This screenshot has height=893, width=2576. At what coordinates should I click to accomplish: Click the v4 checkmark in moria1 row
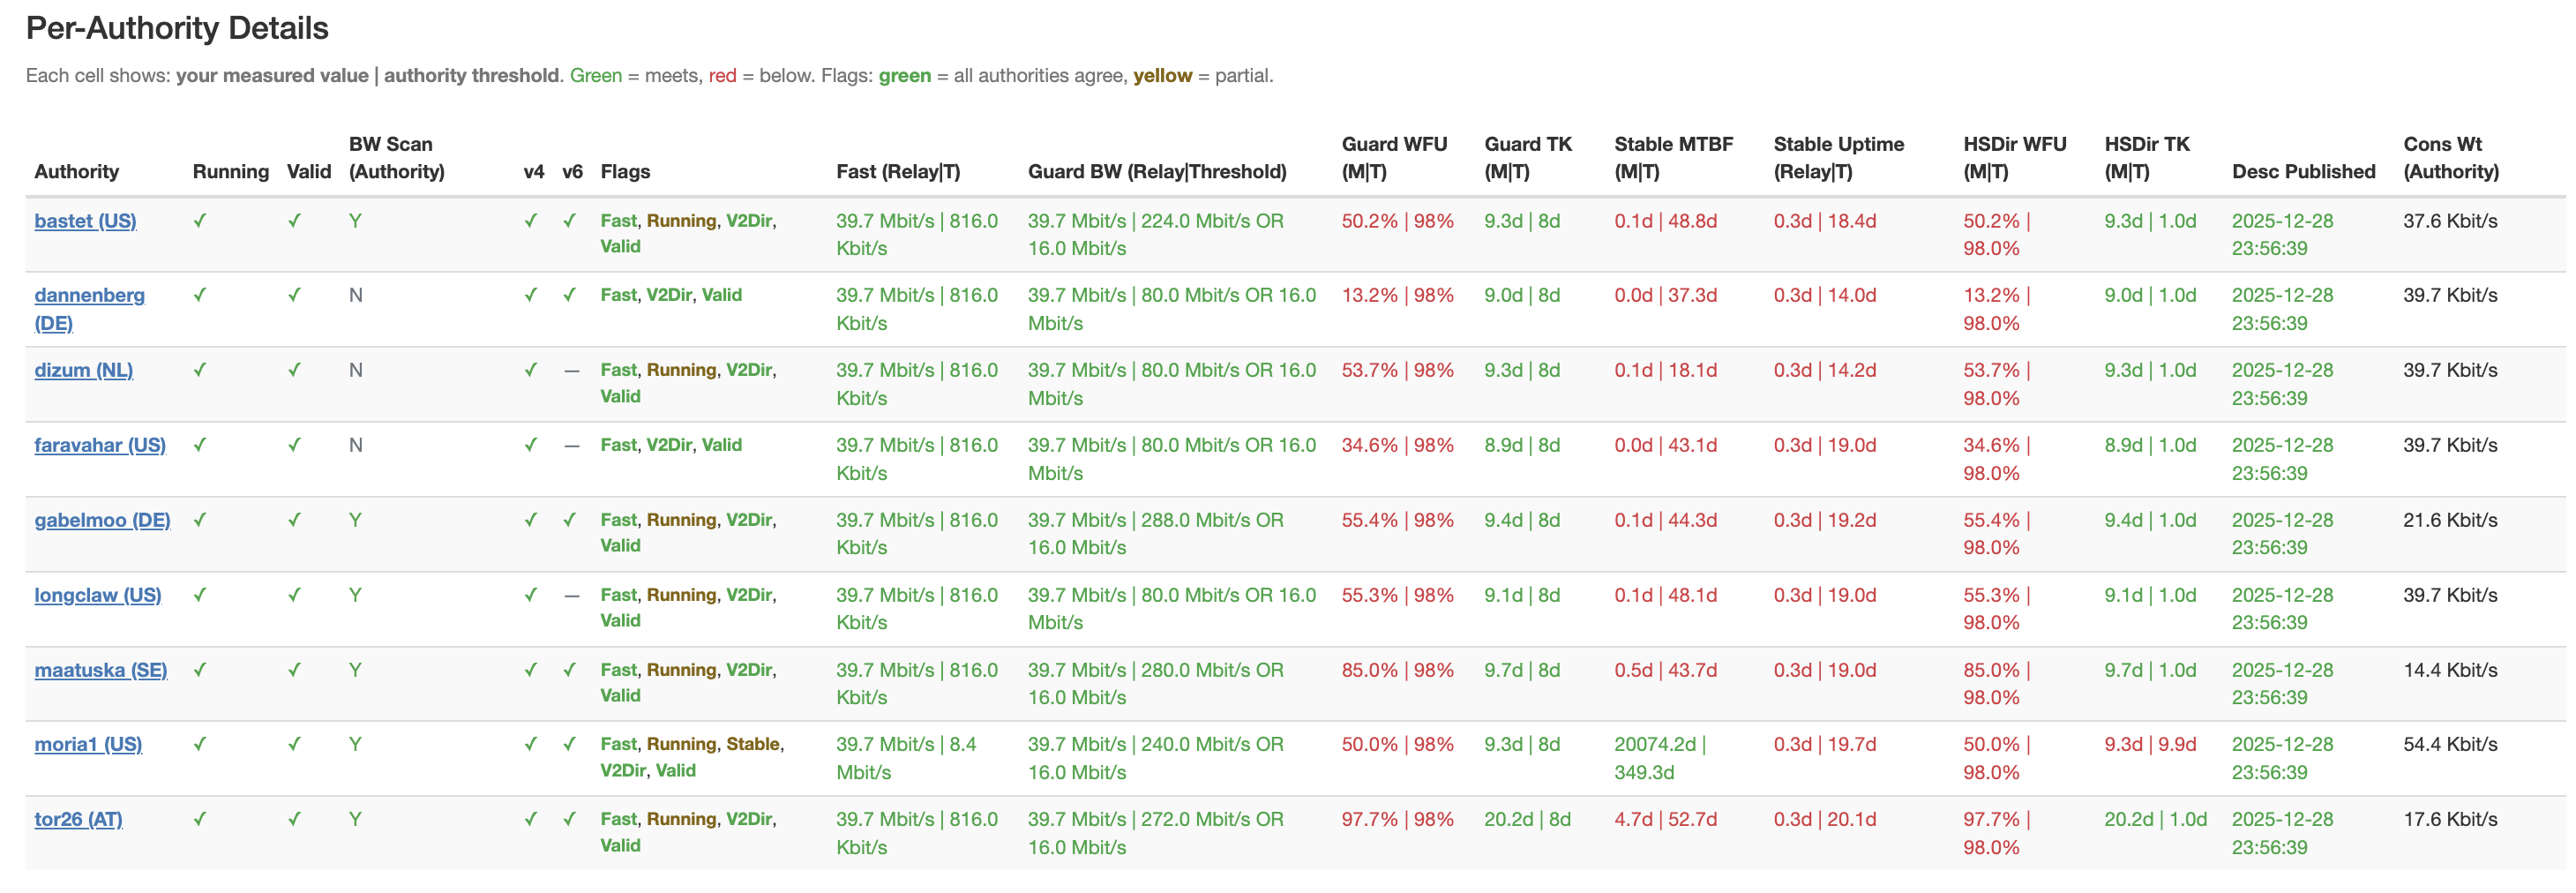point(531,744)
